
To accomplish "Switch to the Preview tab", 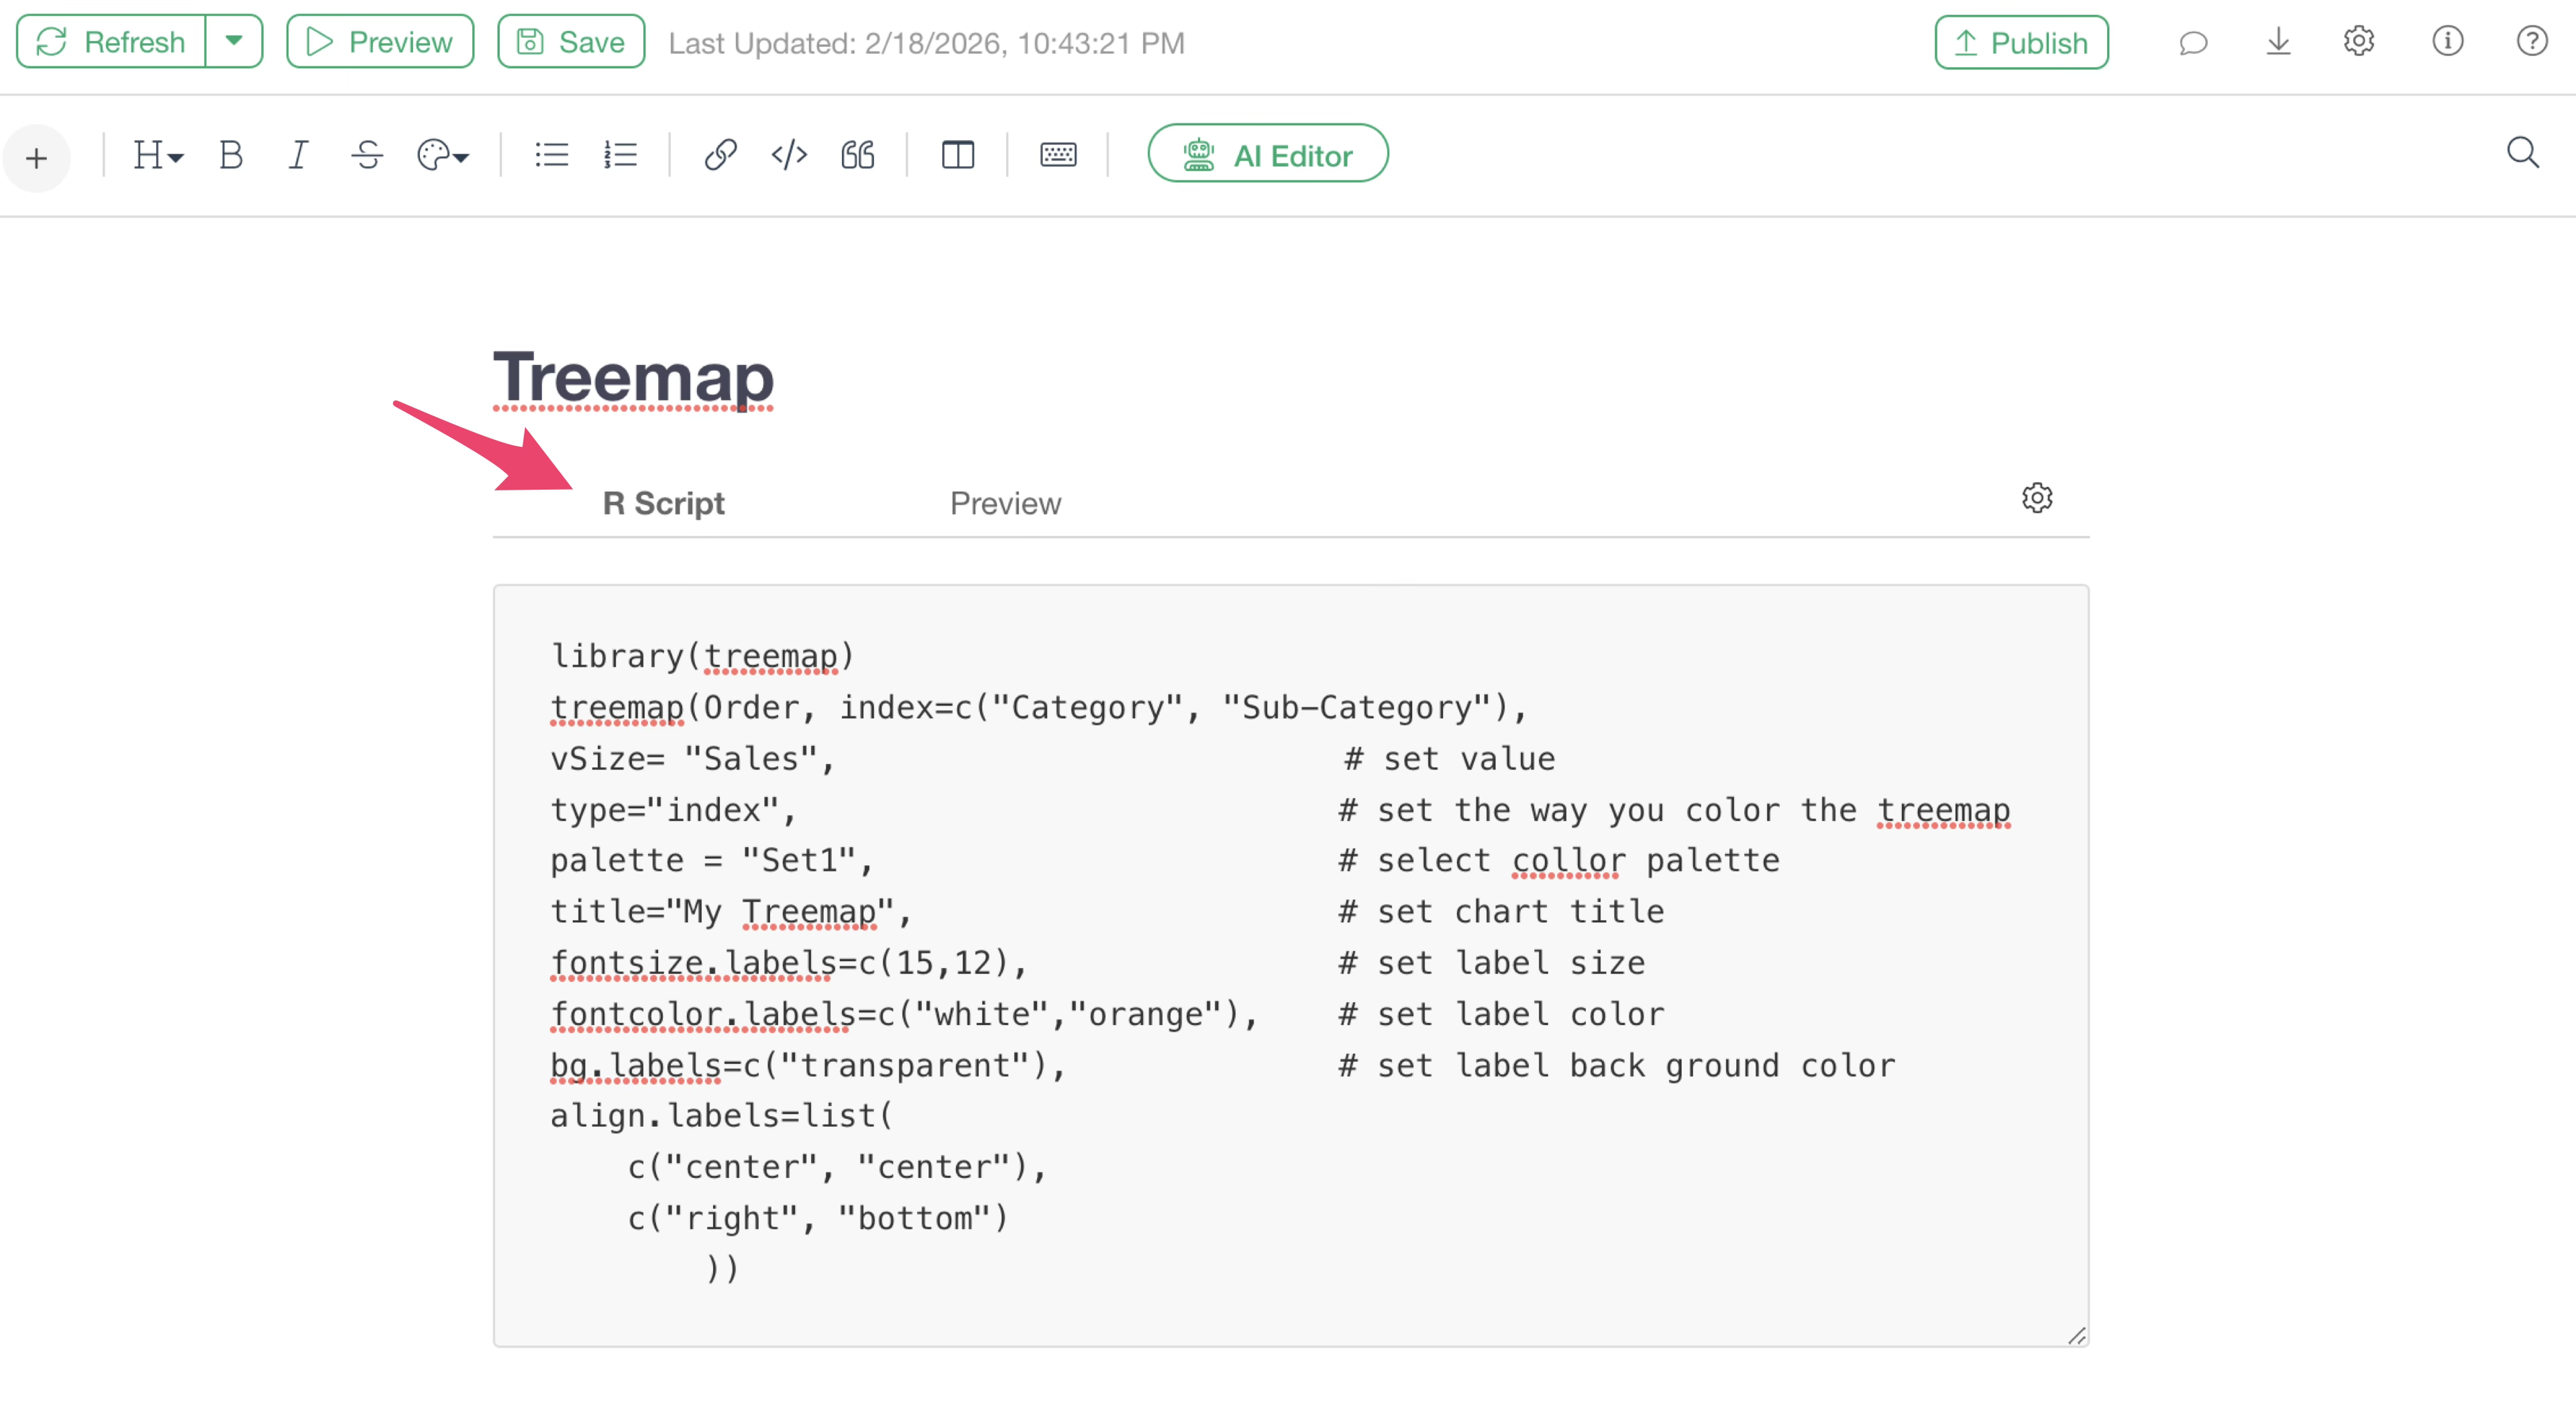I will (x=1005, y=503).
